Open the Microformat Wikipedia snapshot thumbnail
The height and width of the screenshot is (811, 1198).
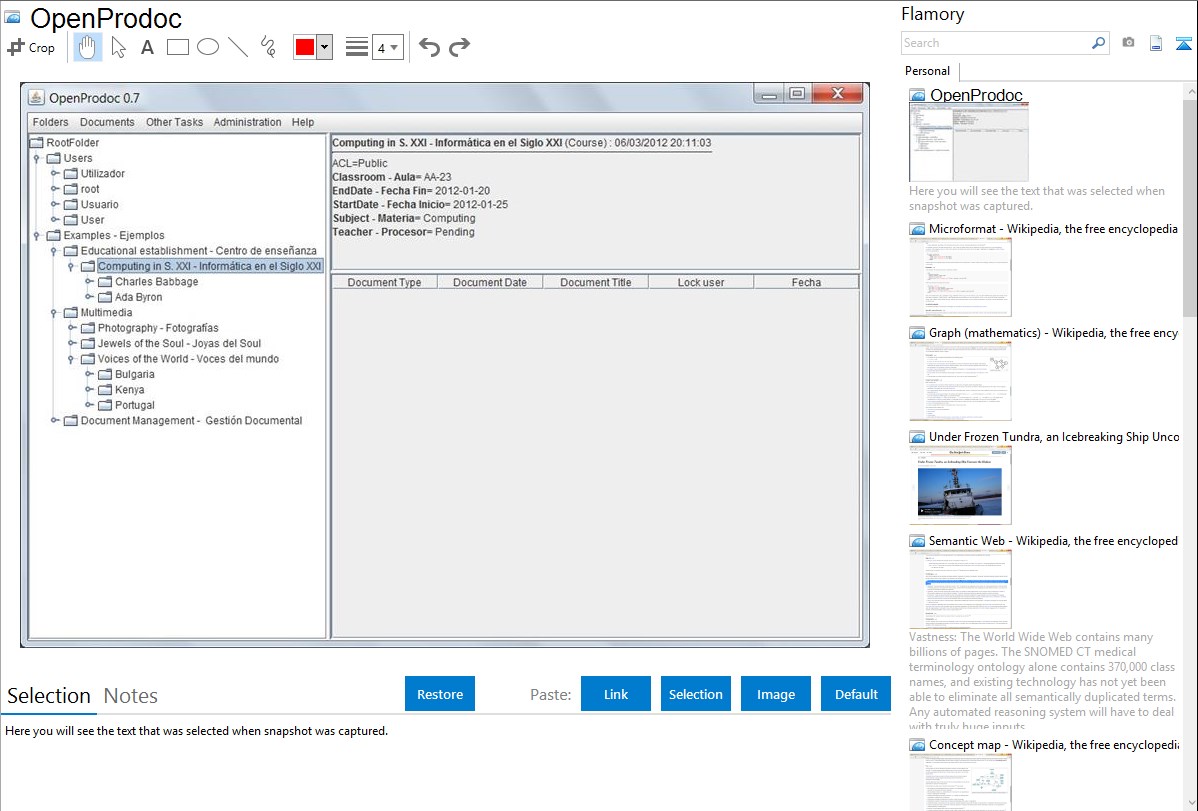pyautogui.click(x=960, y=277)
